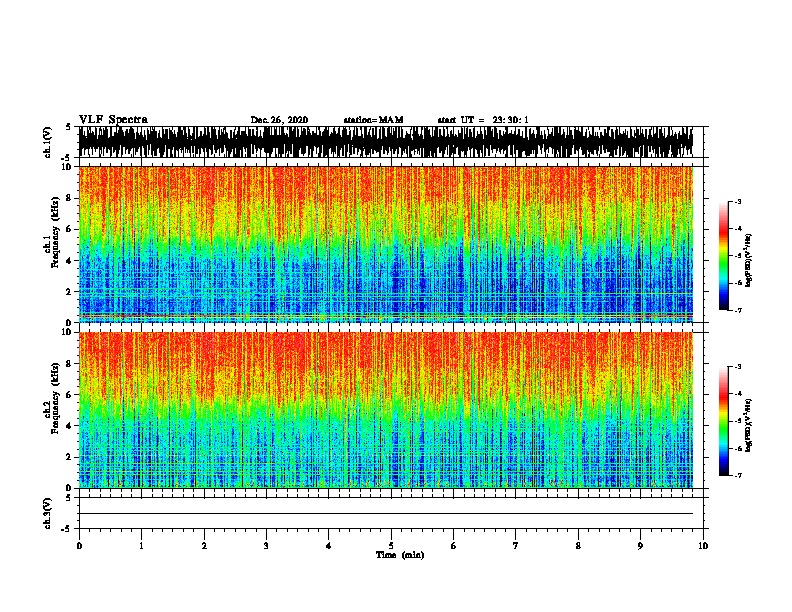Click time axis tick label "1"
The height and width of the screenshot is (612, 792).
click(141, 546)
